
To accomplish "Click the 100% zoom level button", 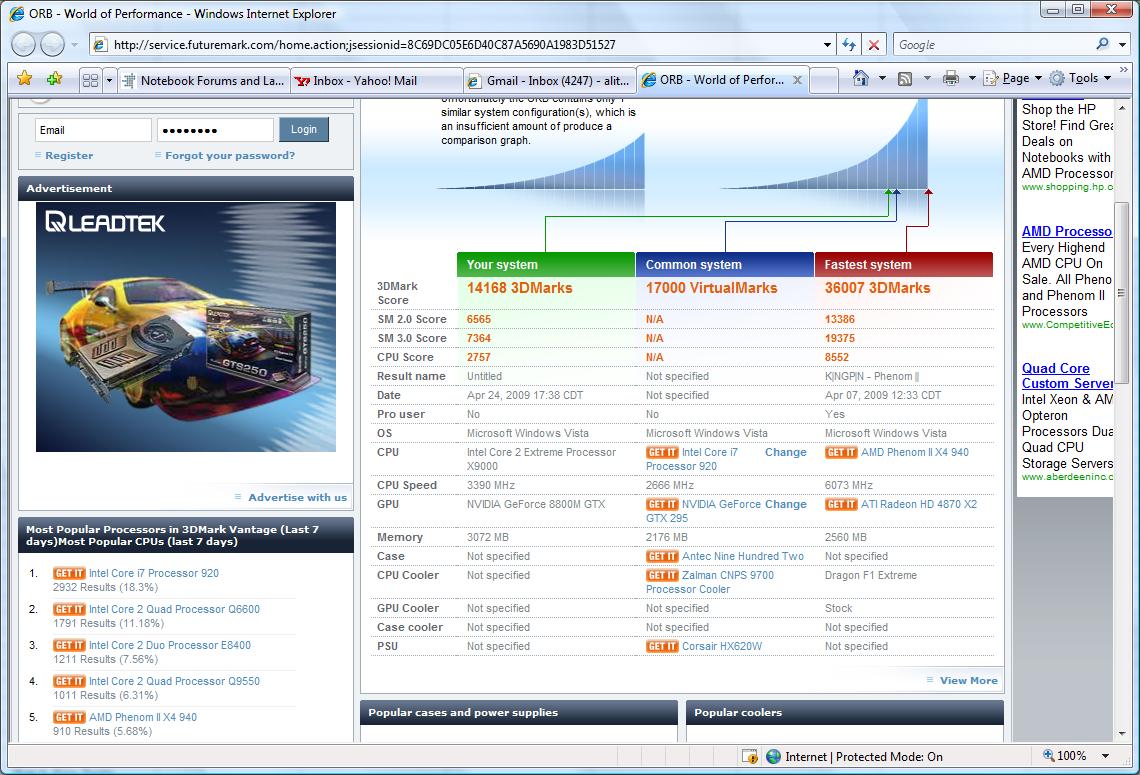I will [x=1065, y=756].
